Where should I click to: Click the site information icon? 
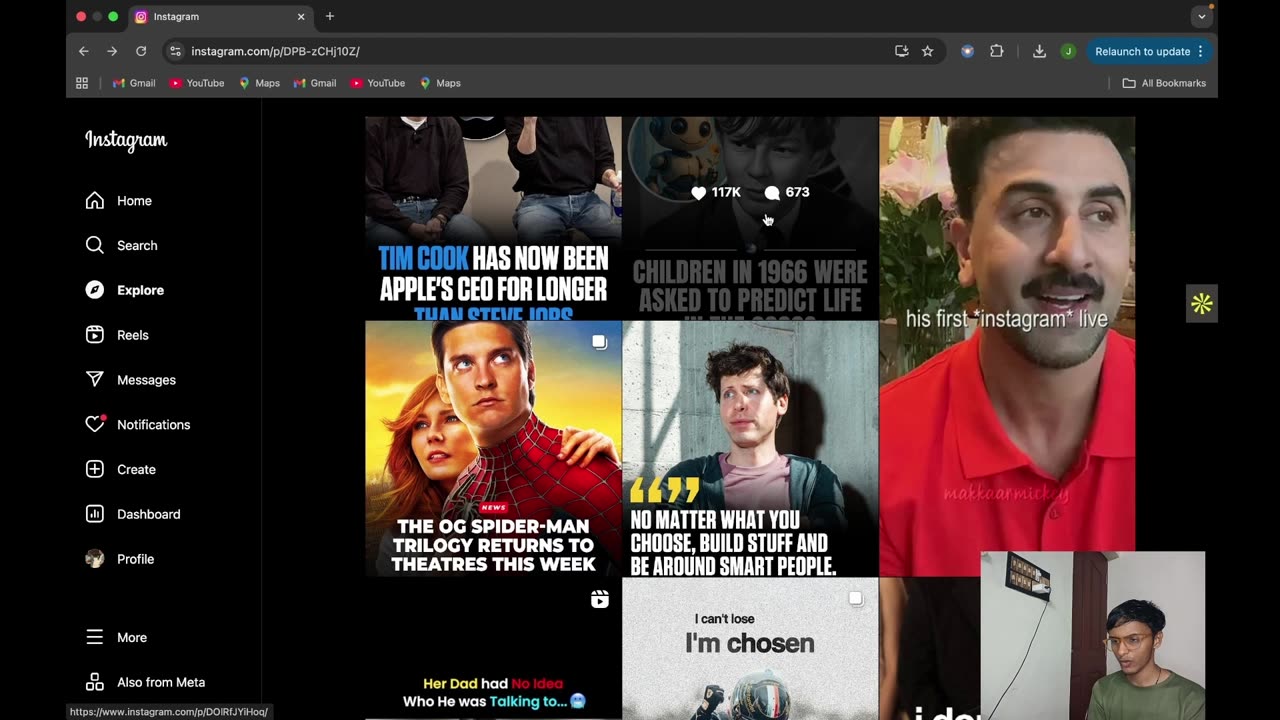point(175,51)
